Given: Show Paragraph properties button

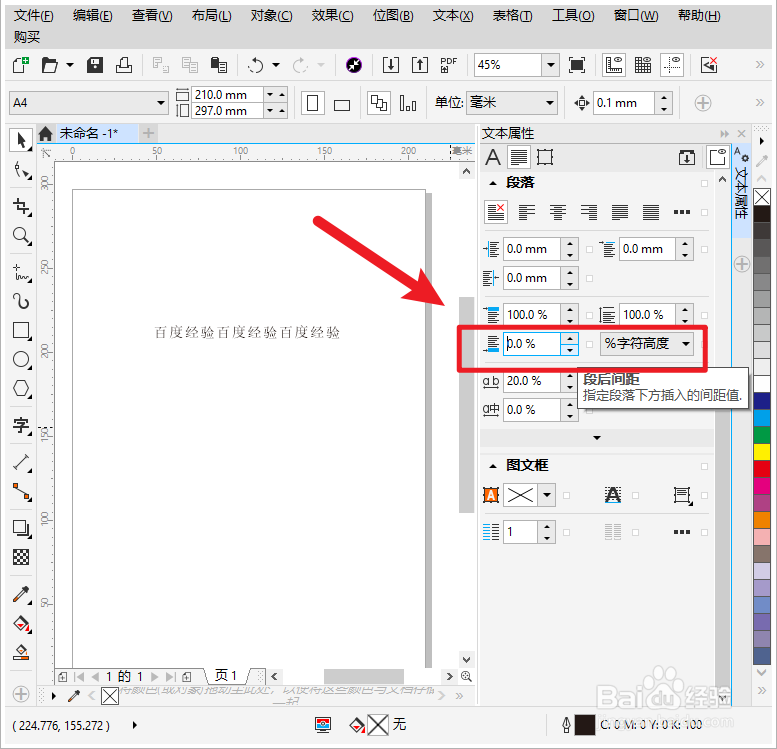Looking at the screenshot, I should click(x=519, y=158).
